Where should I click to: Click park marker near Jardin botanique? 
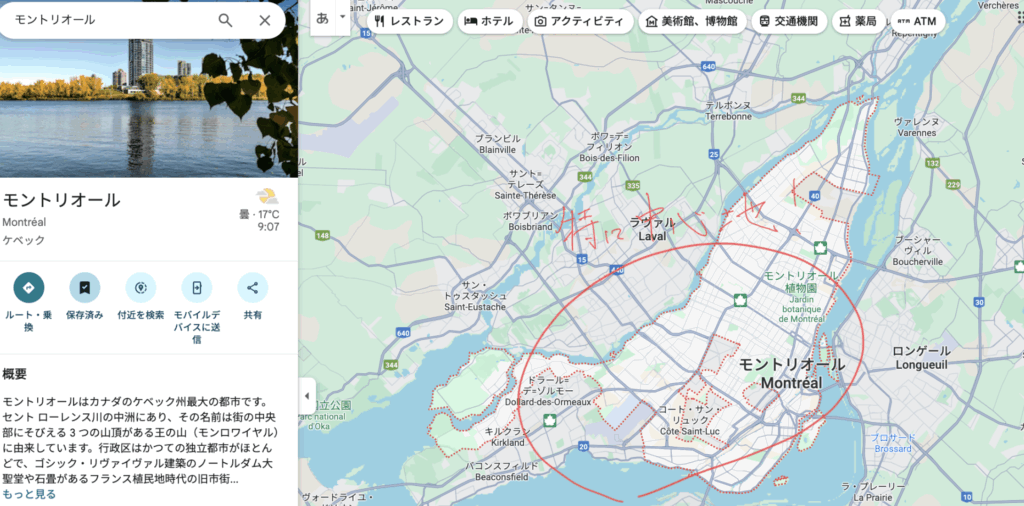click(x=739, y=300)
